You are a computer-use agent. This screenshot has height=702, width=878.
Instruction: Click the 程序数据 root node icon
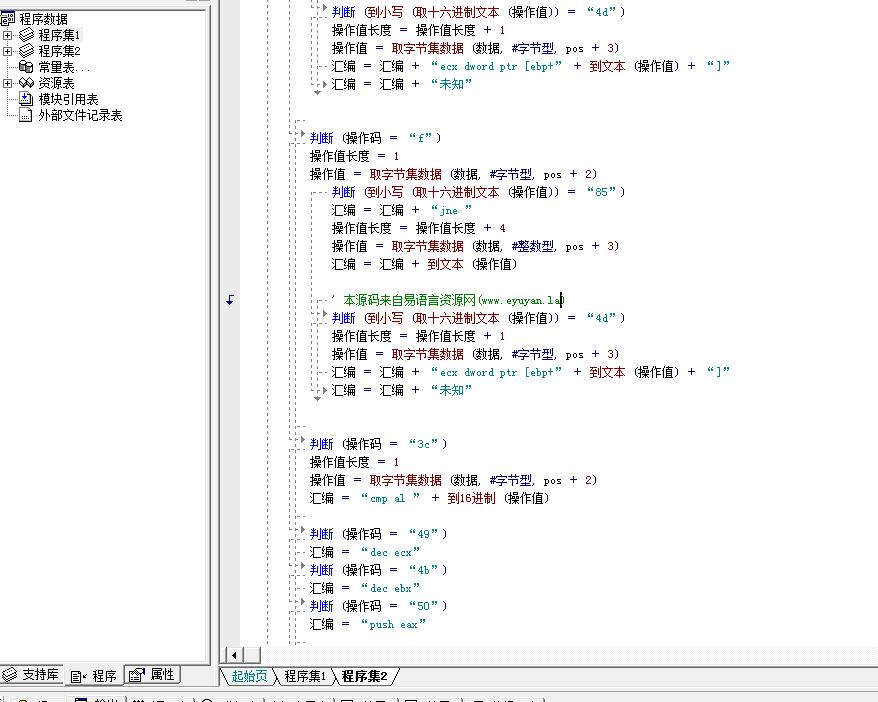[x=8, y=19]
